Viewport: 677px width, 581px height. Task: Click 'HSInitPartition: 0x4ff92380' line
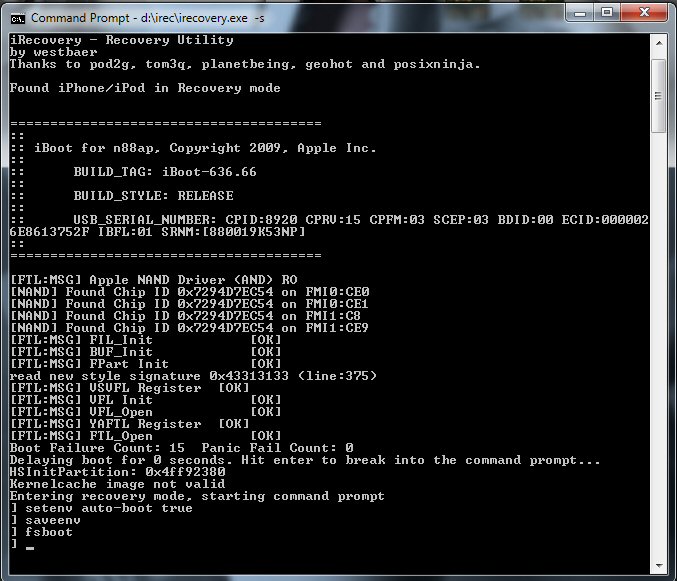pos(117,472)
